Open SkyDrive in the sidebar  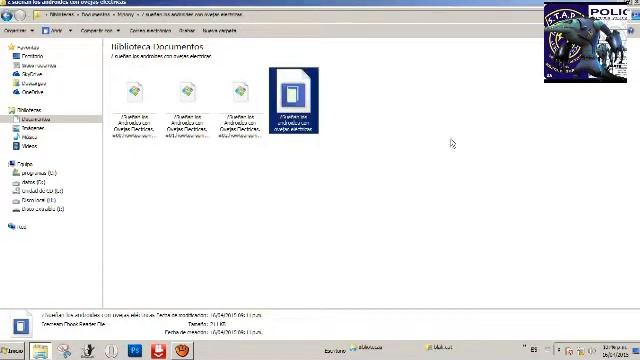click(x=28, y=74)
